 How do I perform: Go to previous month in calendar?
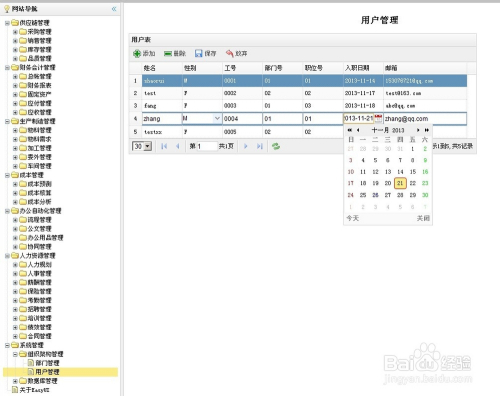pos(358,130)
